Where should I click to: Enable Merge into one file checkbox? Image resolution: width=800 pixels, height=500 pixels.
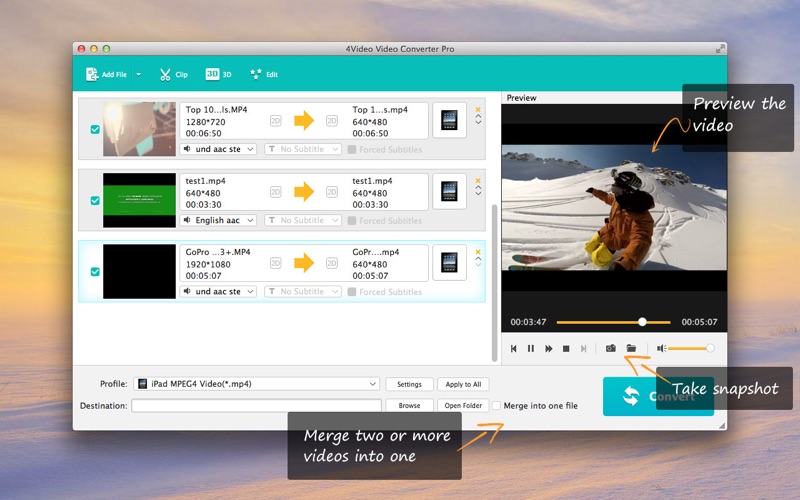pyautogui.click(x=496, y=406)
